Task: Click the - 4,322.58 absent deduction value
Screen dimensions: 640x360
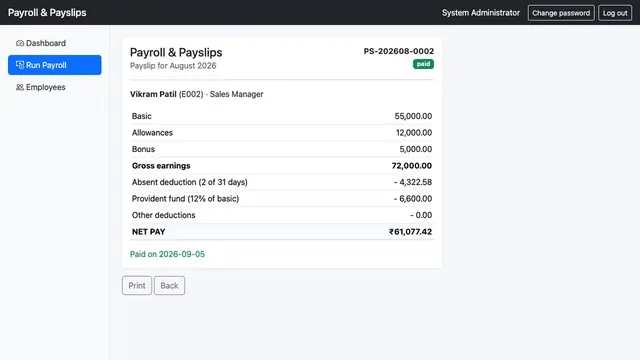Action: pyautogui.click(x=413, y=182)
